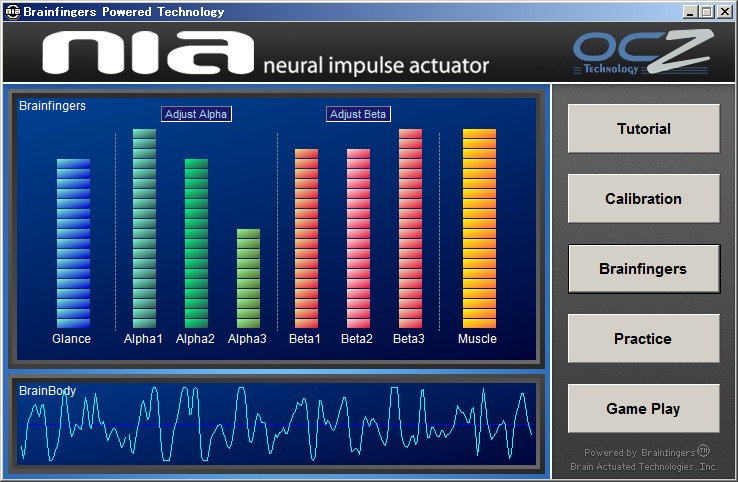Viewport: 738px width, 482px height.
Task: Click the NIA logo in header
Action: [148, 53]
